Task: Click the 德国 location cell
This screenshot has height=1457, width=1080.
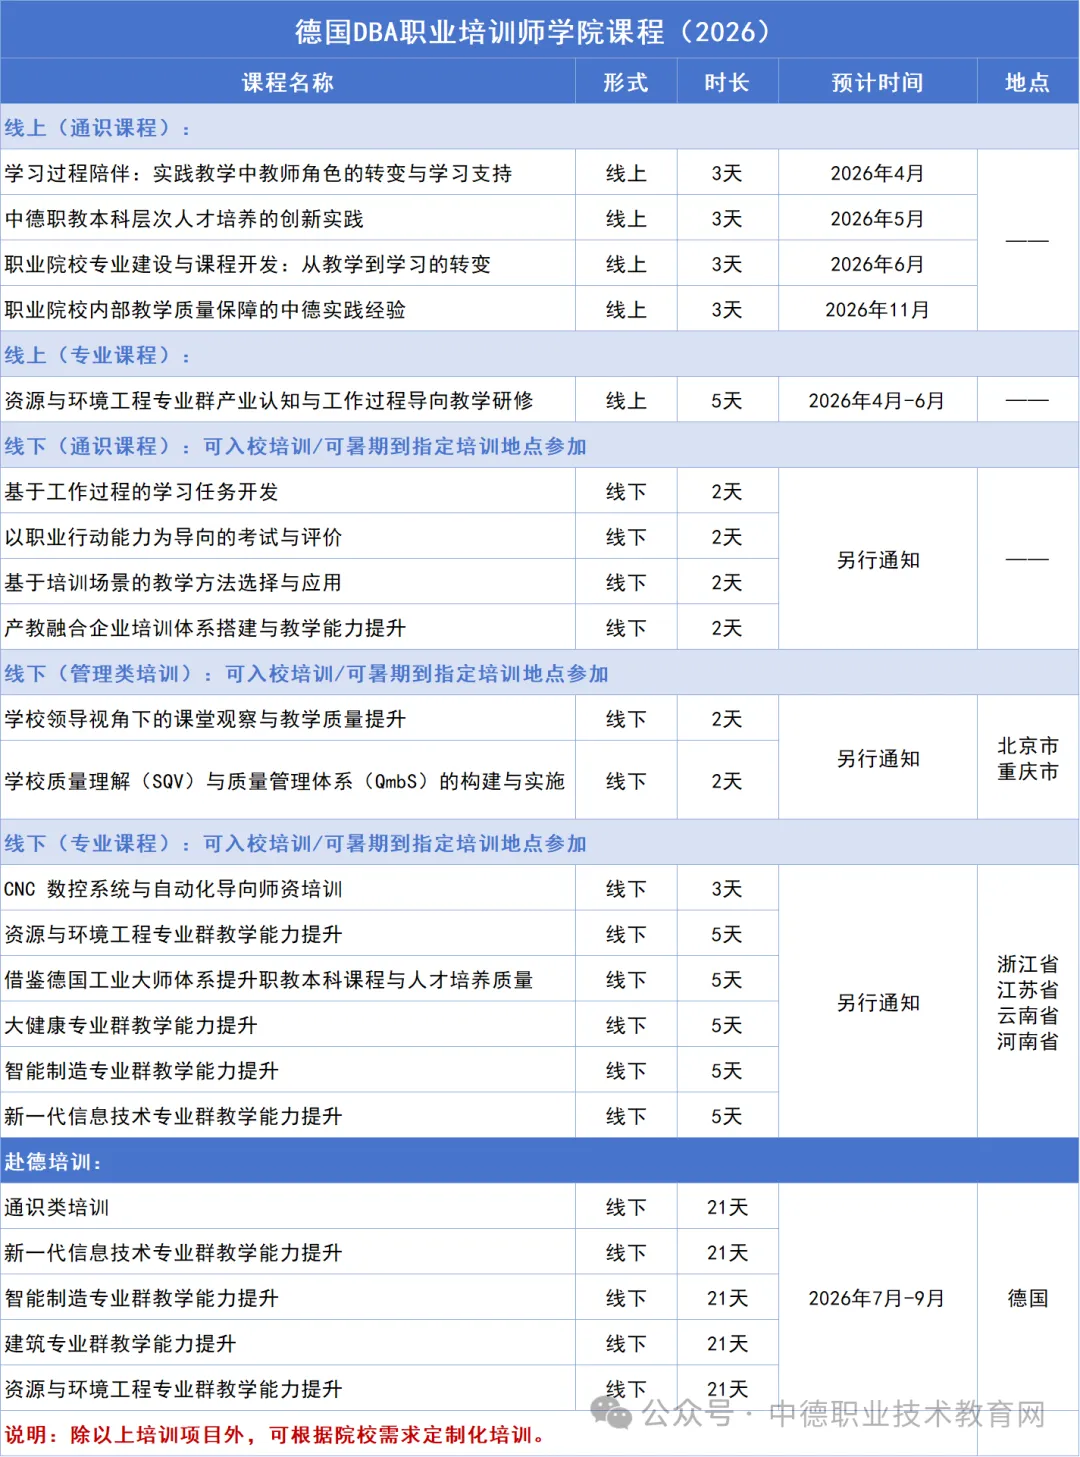Action: [1026, 1298]
